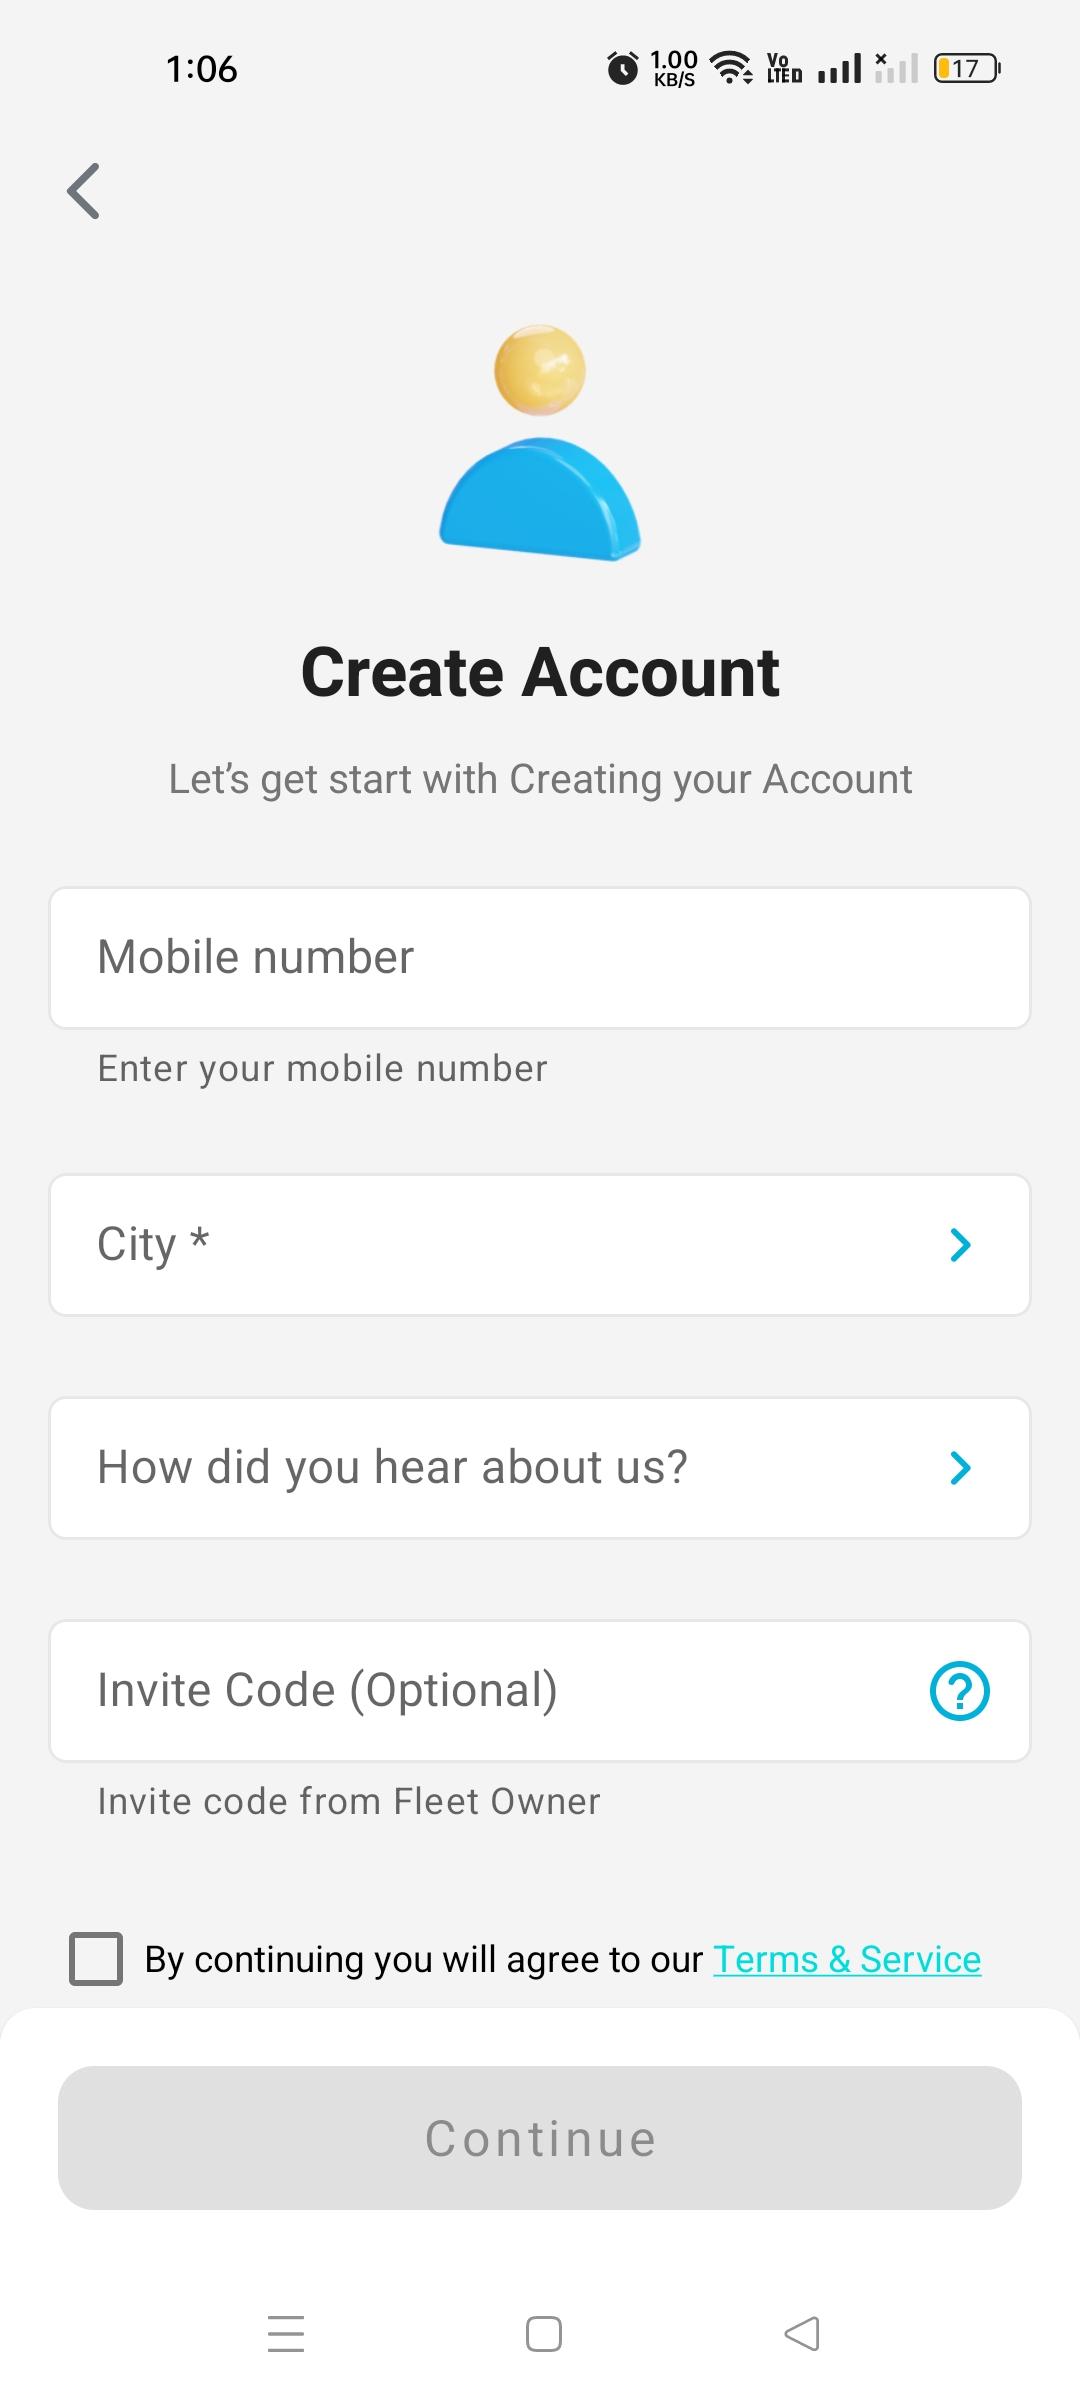Tap the user avatar illustration
Viewport: 1080px width, 2400px height.
pos(540,442)
